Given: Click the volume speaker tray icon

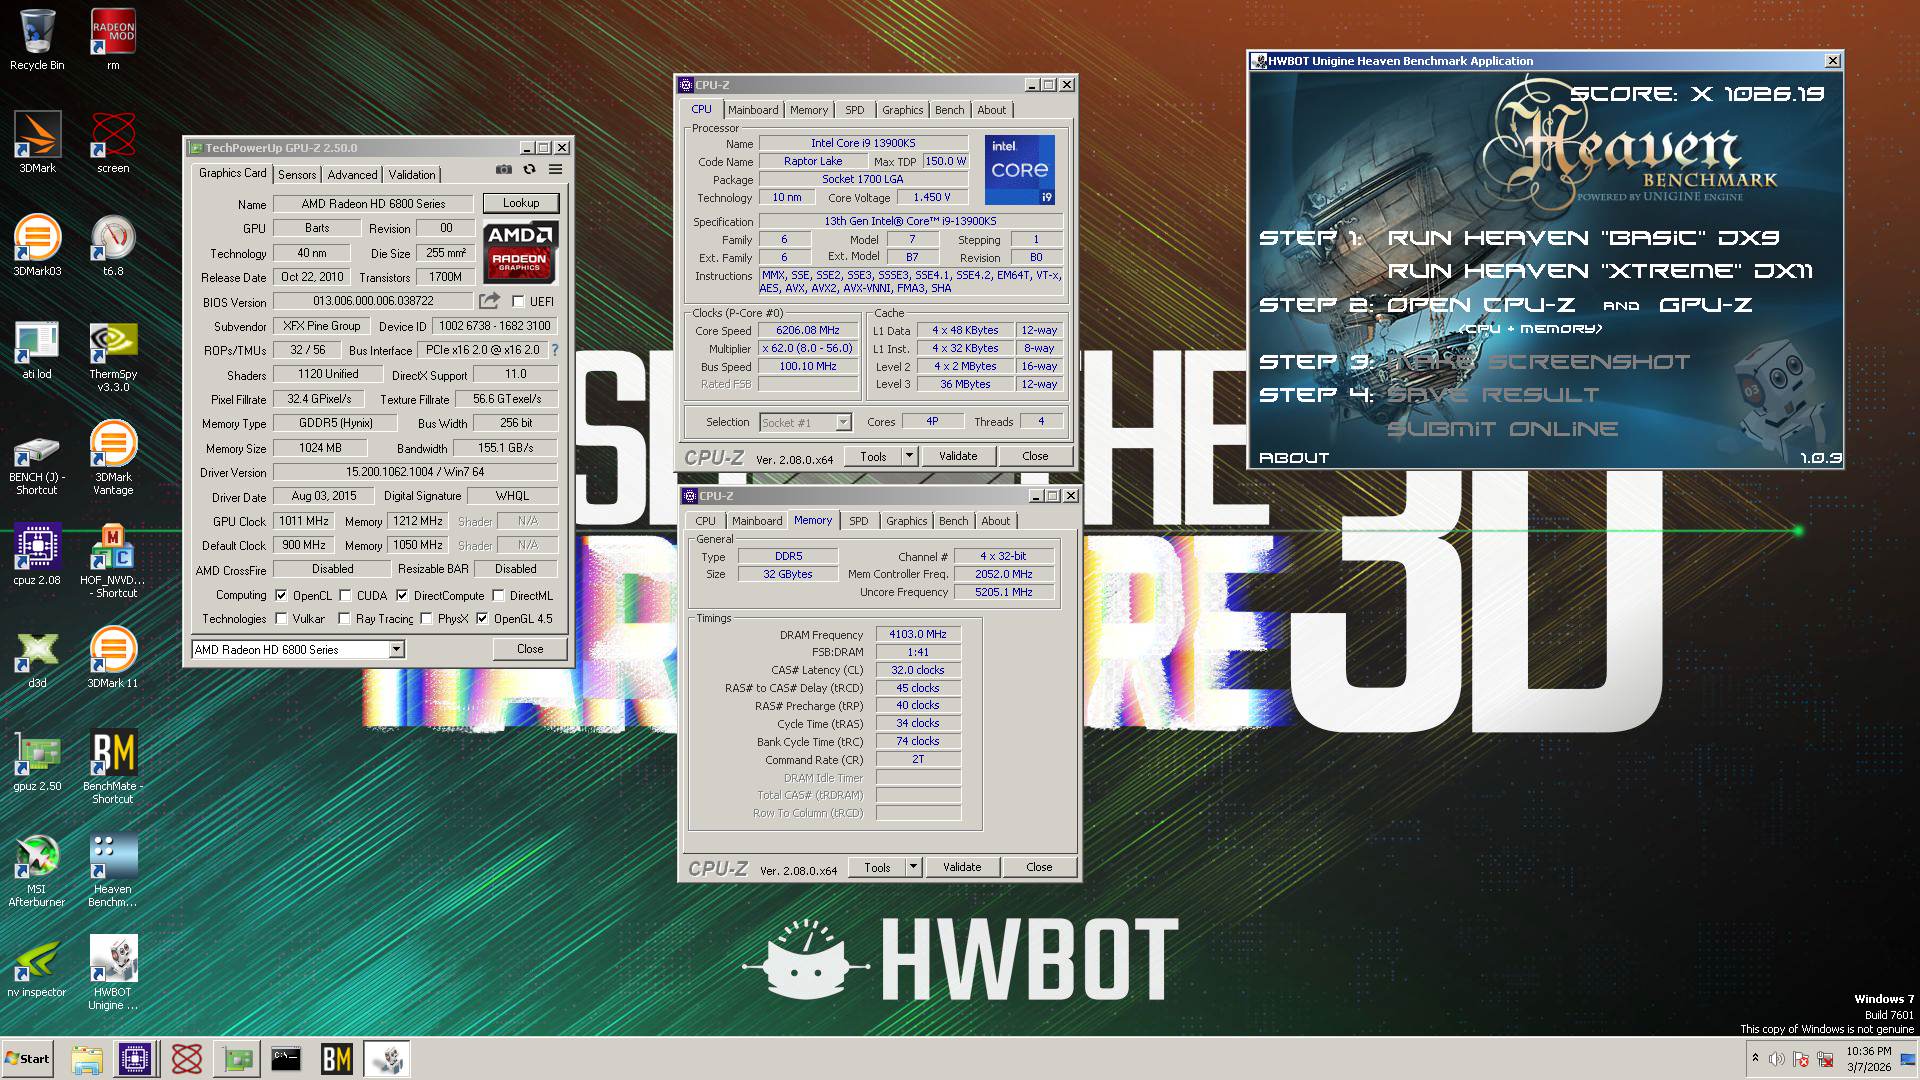Looking at the screenshot, I should (x=1777, y=1059).
